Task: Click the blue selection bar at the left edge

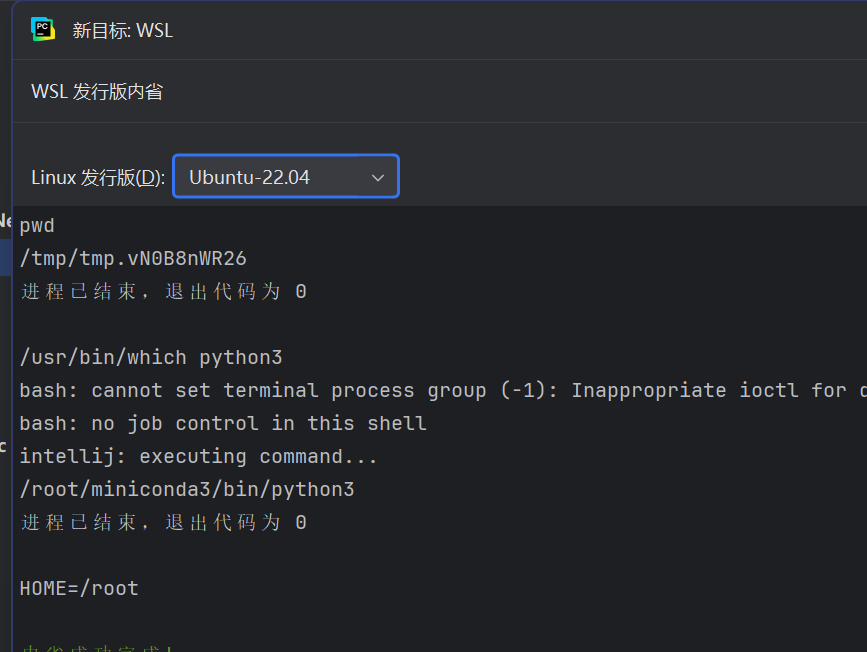Action: (x=3, y=257)
